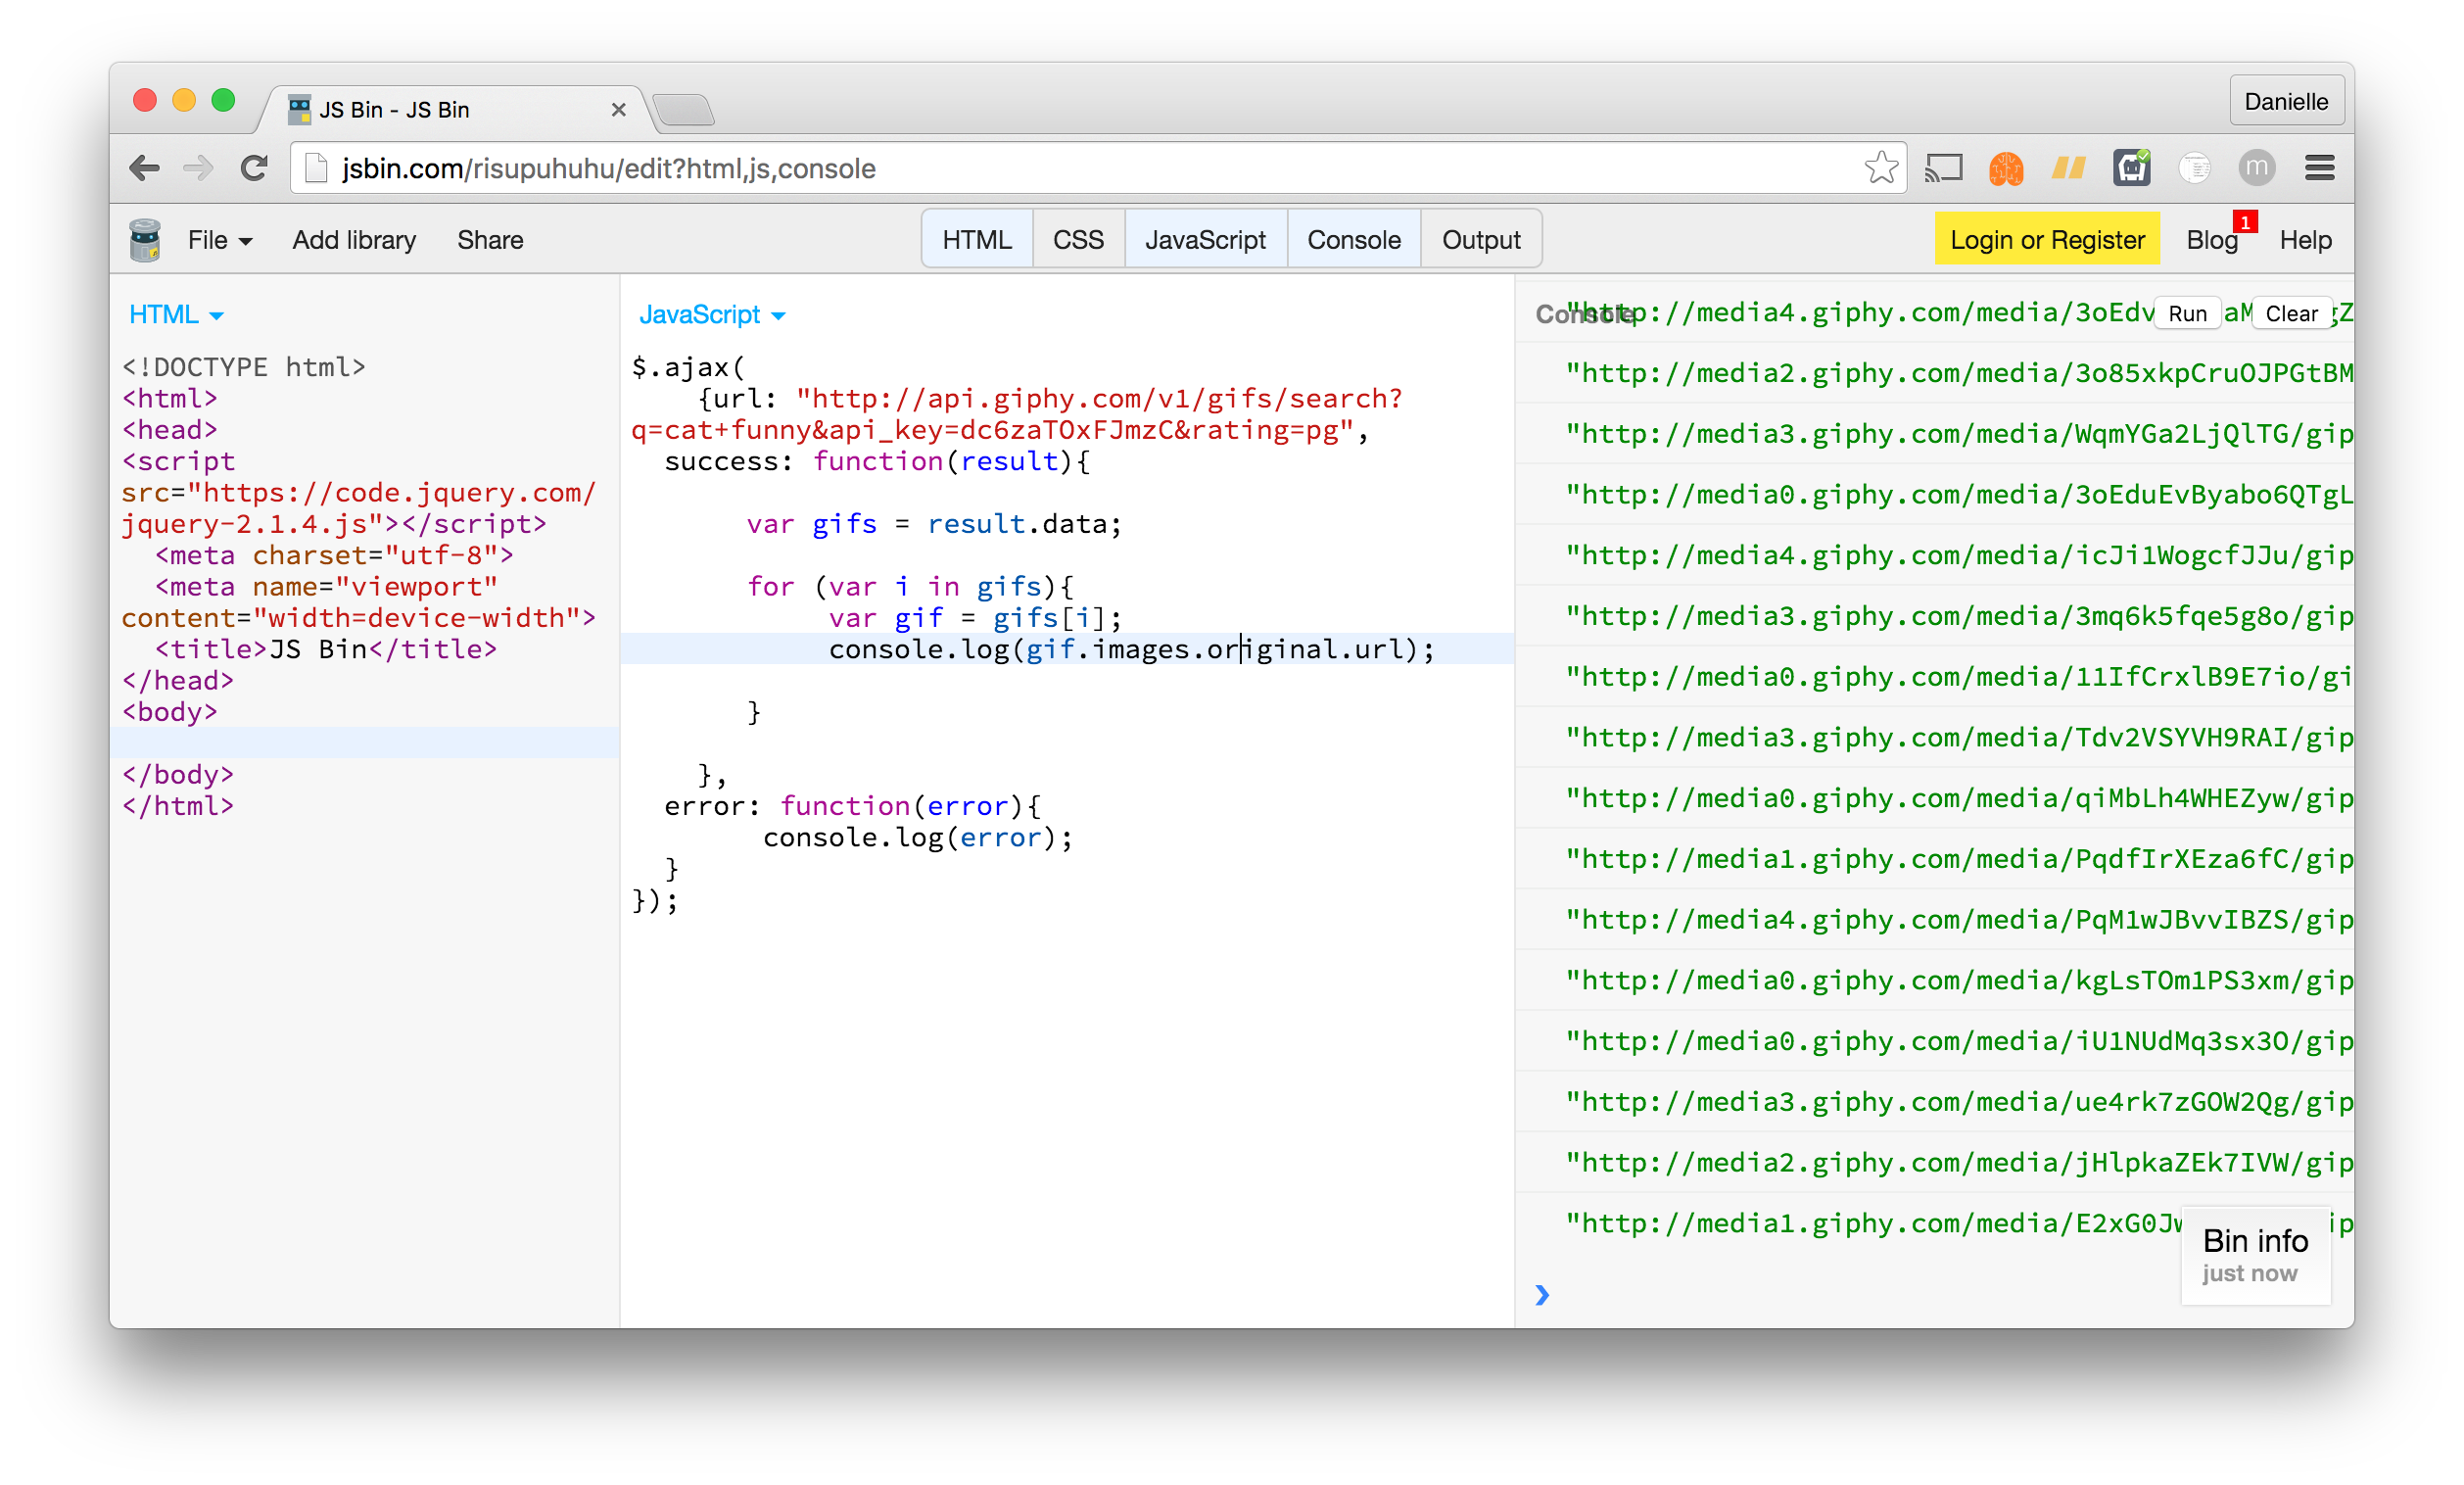Viewport: 2464px width, 1485px height.
Task: Click the console.log(gif.images.original.url) line
Action: (1131, 650)
